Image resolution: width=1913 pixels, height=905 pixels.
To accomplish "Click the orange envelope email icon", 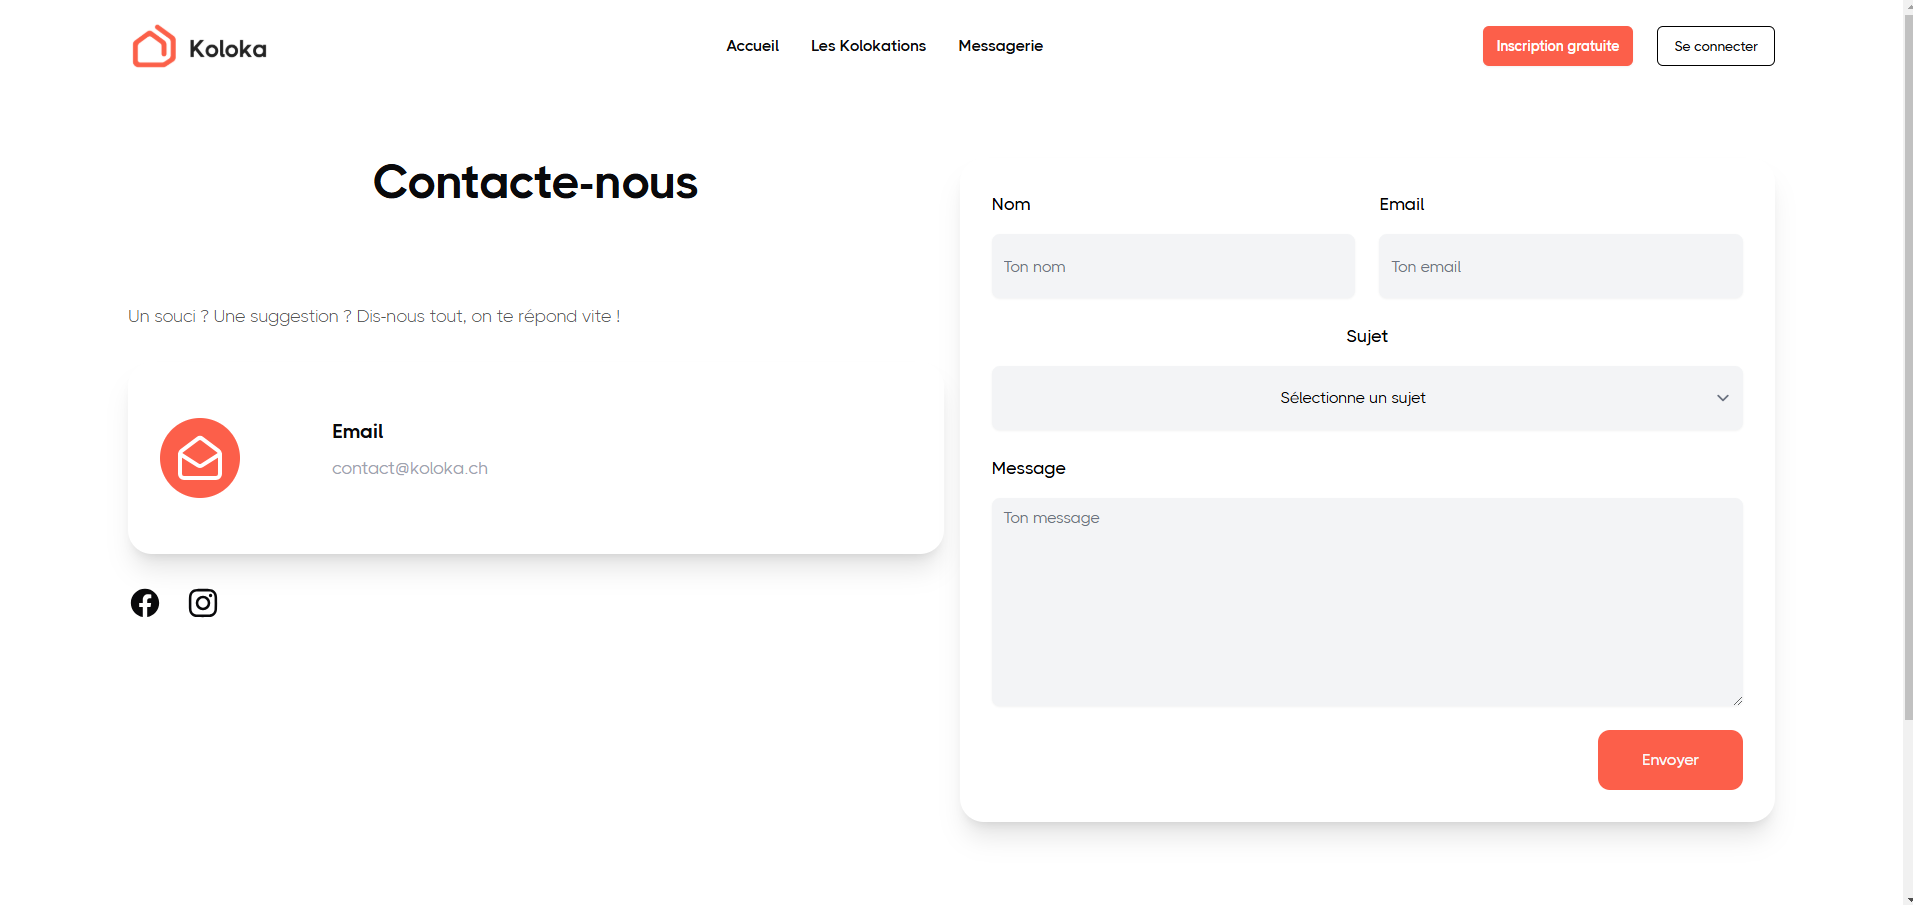I will 200,458.
